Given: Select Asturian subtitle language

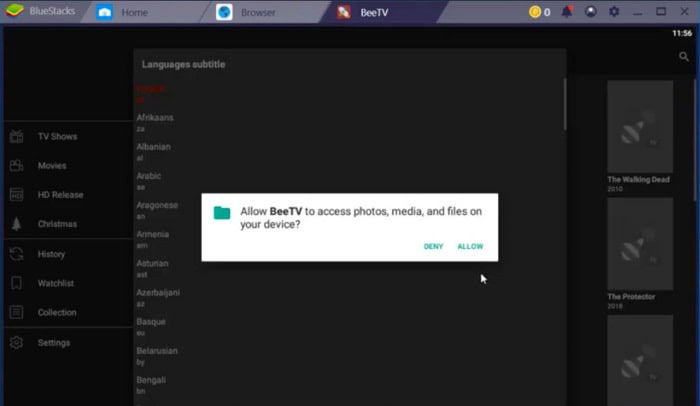Looking at the screenshot, I should click(x=152, y=268).
